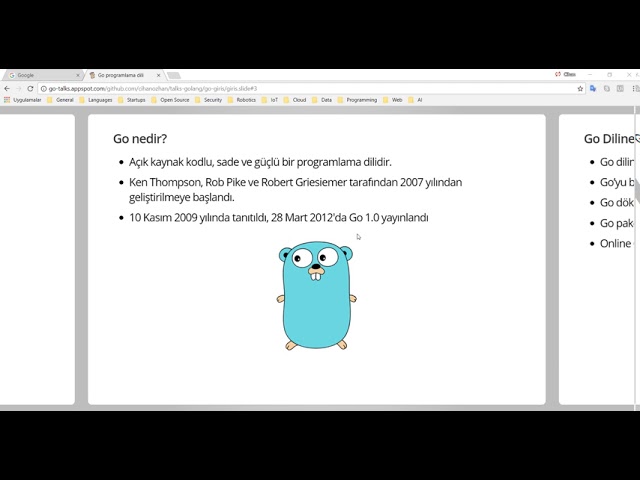
Task: Open the IoT bookmarks folder
Action: (270, 100)
